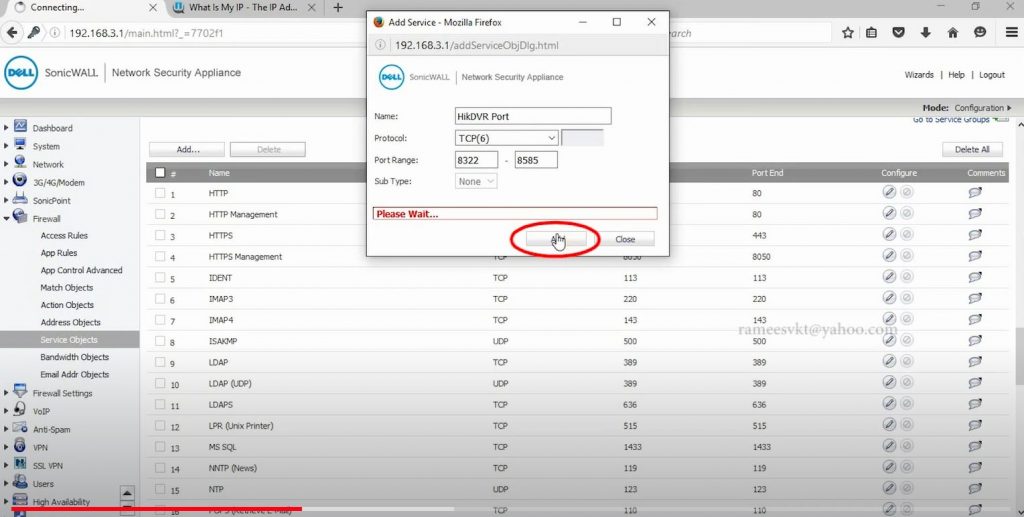Click the Dashboard icon in sidebar
The image size is (1024, 517).
(x=20, y=127)
